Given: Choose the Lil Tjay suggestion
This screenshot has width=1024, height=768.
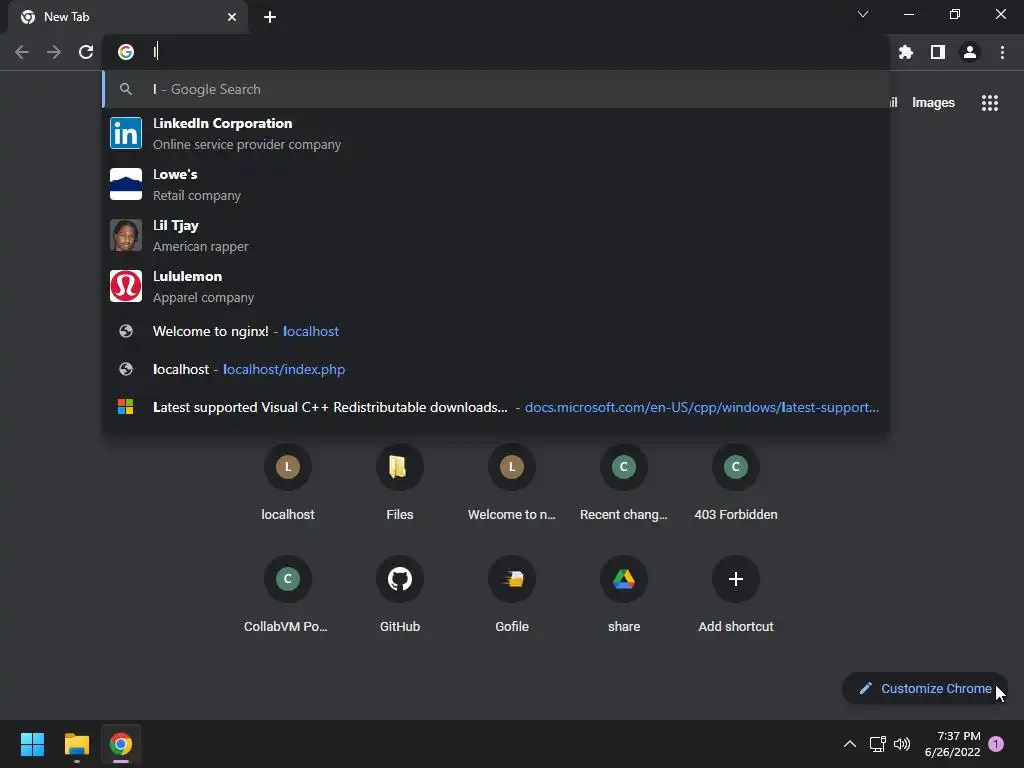Looking at the screenshot, I should tap(496, 235).
